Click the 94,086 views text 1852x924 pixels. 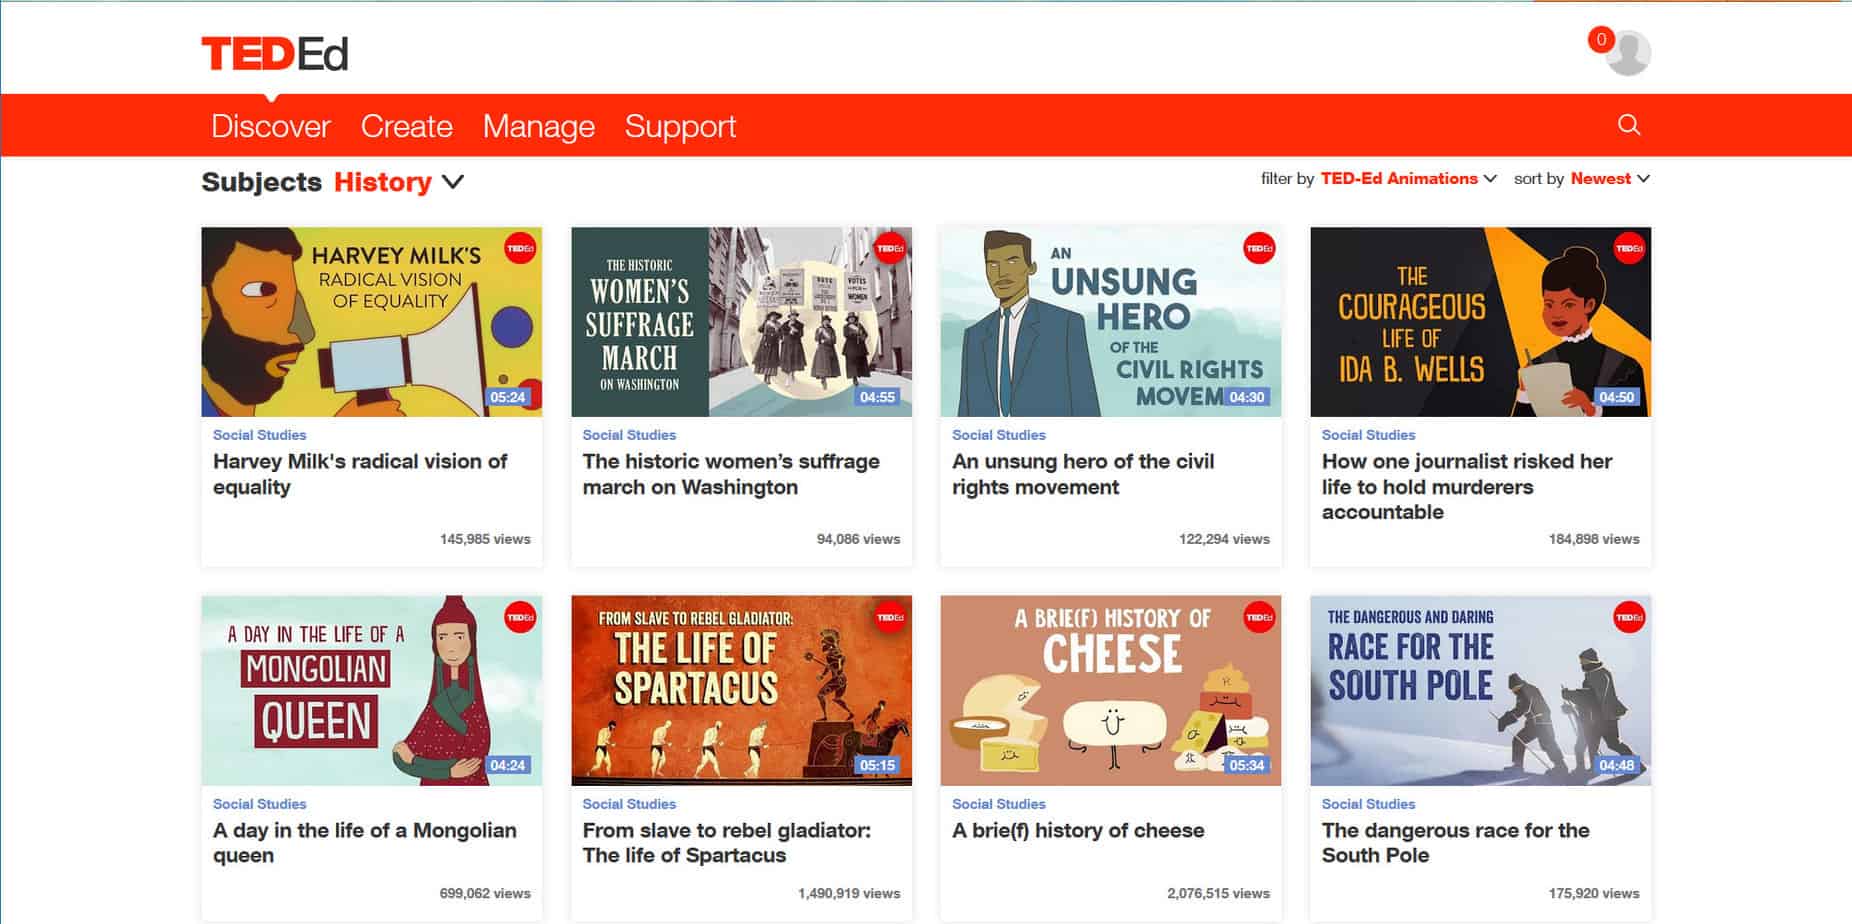[x=858, y=539]
